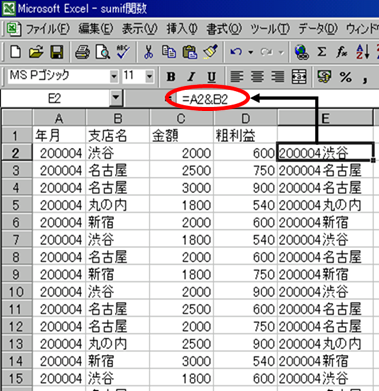Open the 表示(V) menu

[139, 29]
